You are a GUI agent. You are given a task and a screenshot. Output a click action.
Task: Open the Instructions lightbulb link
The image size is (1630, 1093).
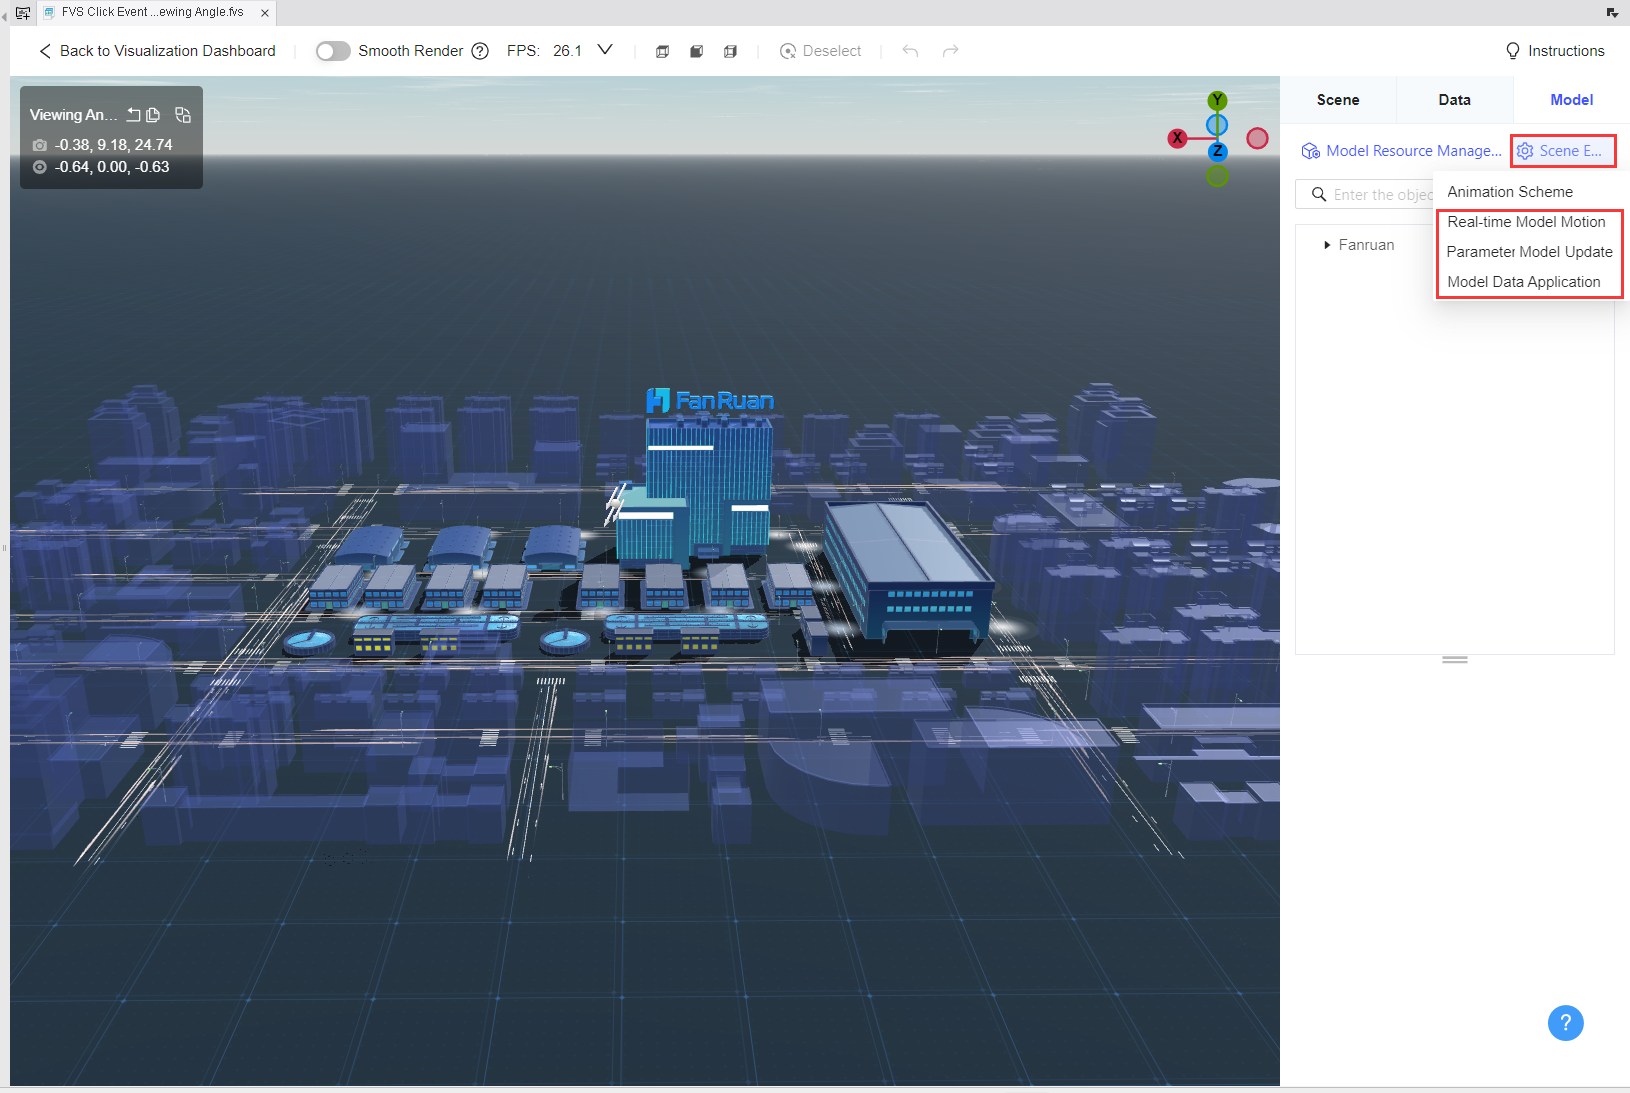(1555, 51)
